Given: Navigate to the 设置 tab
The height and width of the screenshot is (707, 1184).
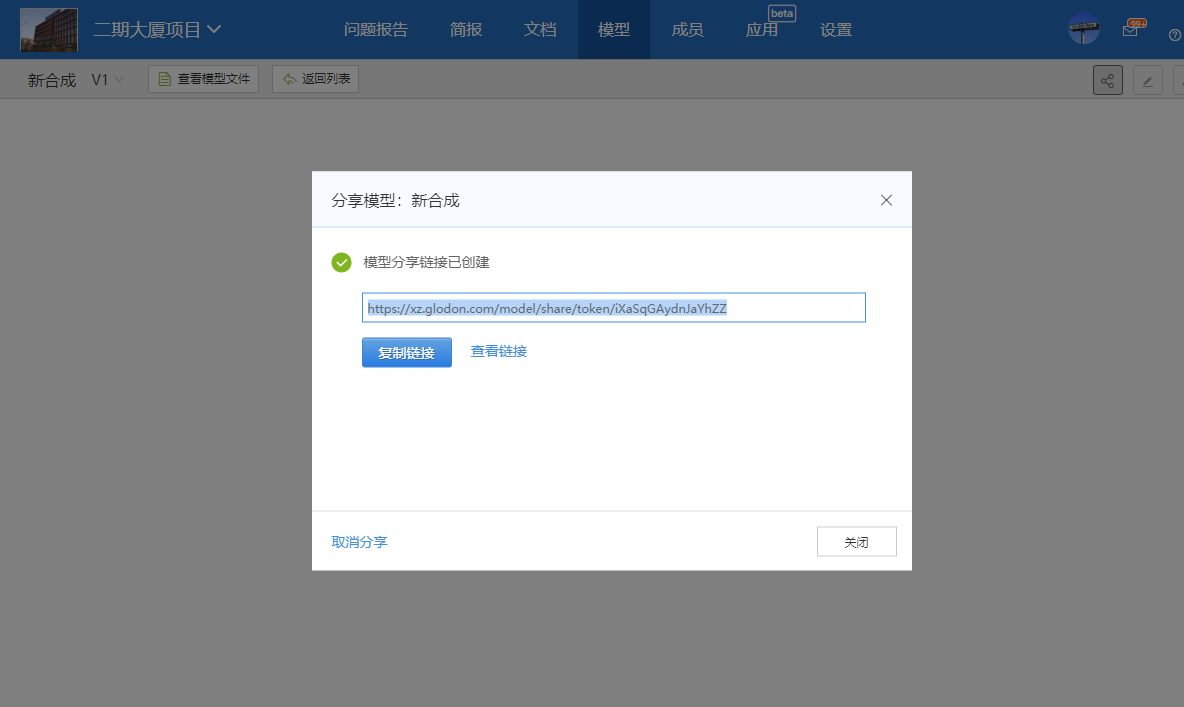Looking at the screenshot, I should 836,30.
